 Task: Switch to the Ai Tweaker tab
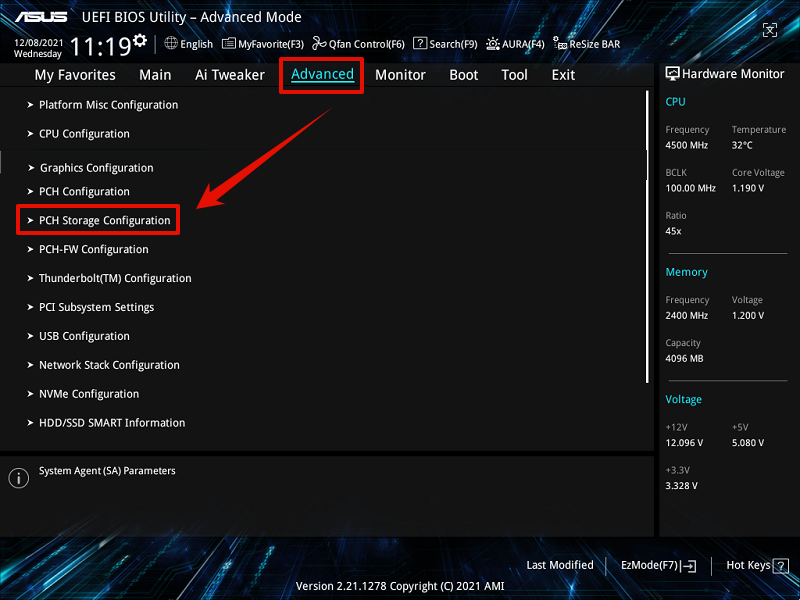tap(230, 75)
